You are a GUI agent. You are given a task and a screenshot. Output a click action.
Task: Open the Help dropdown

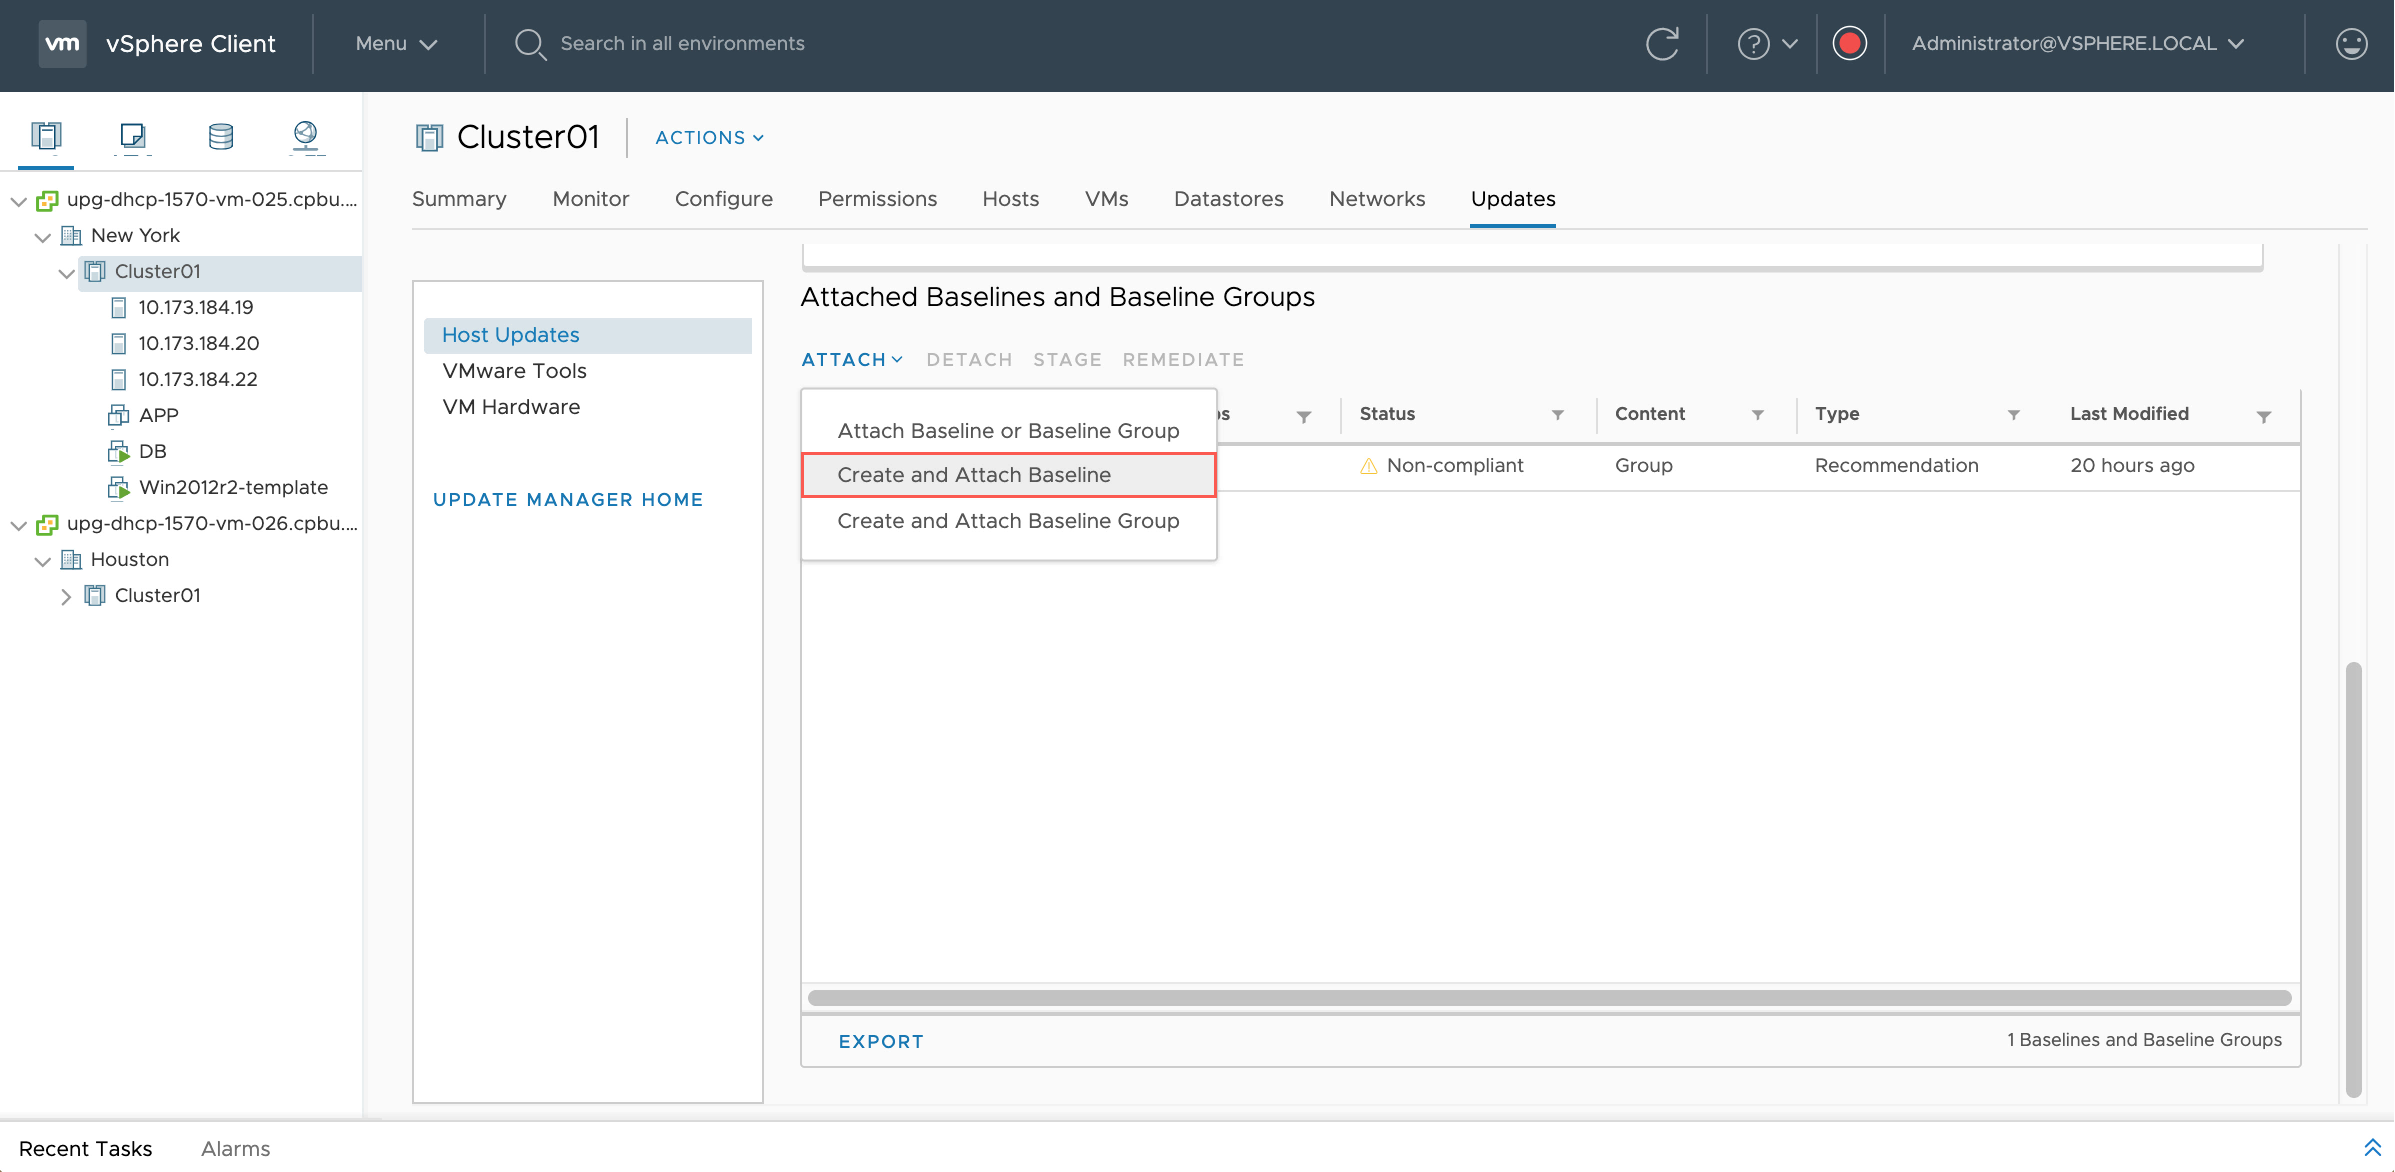[x=1767, y=44]
